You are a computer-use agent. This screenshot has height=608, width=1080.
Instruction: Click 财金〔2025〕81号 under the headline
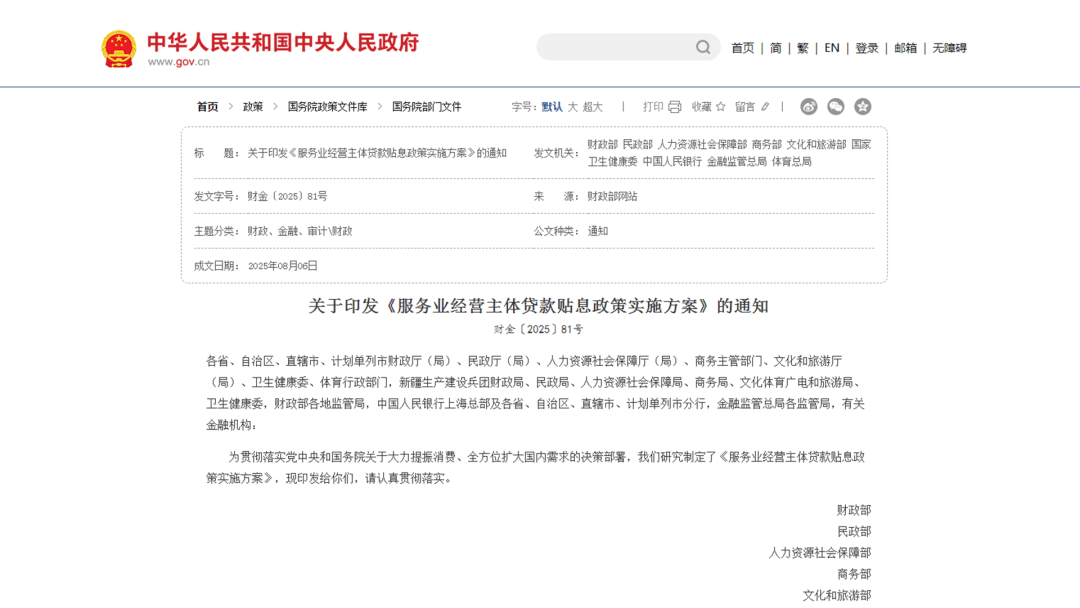tap(538, 329)
